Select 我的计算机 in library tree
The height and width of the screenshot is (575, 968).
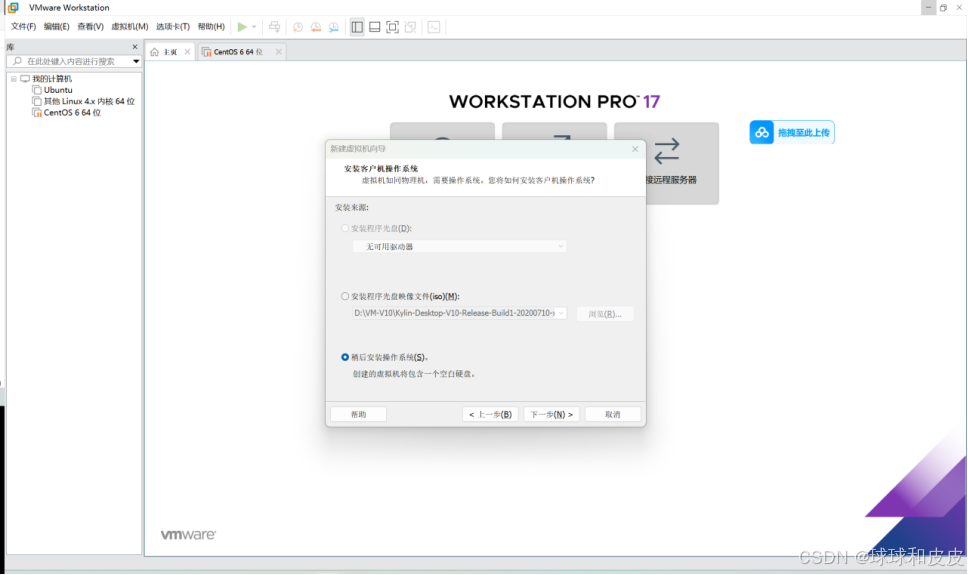coord(52,79)
